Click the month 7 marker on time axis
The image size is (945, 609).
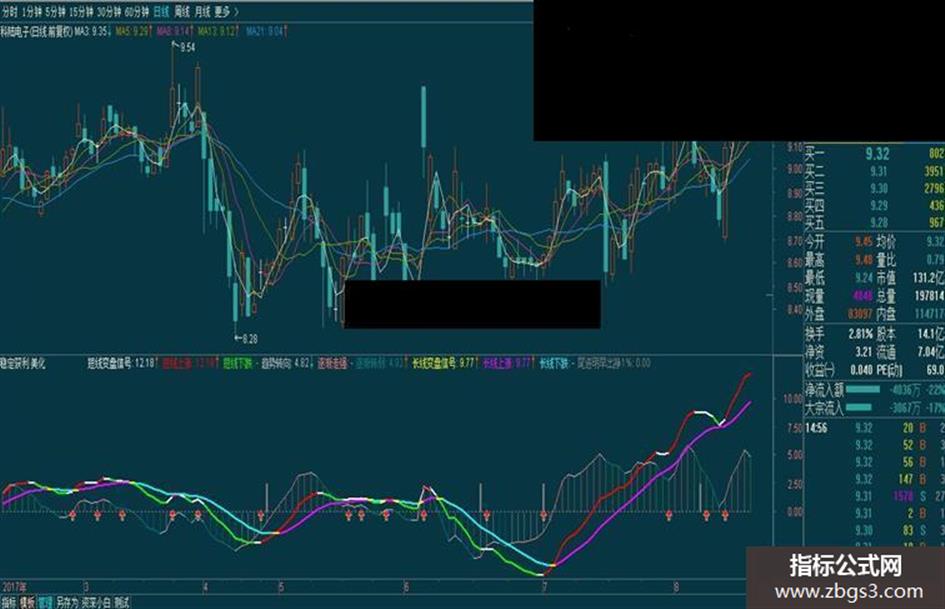(x=545, y=587)
